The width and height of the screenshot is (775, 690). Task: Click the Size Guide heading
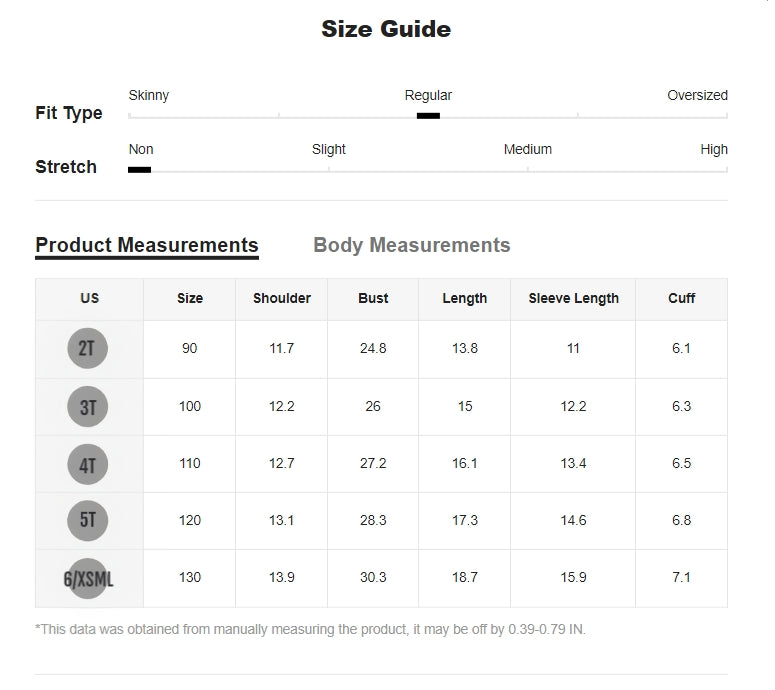386,29
